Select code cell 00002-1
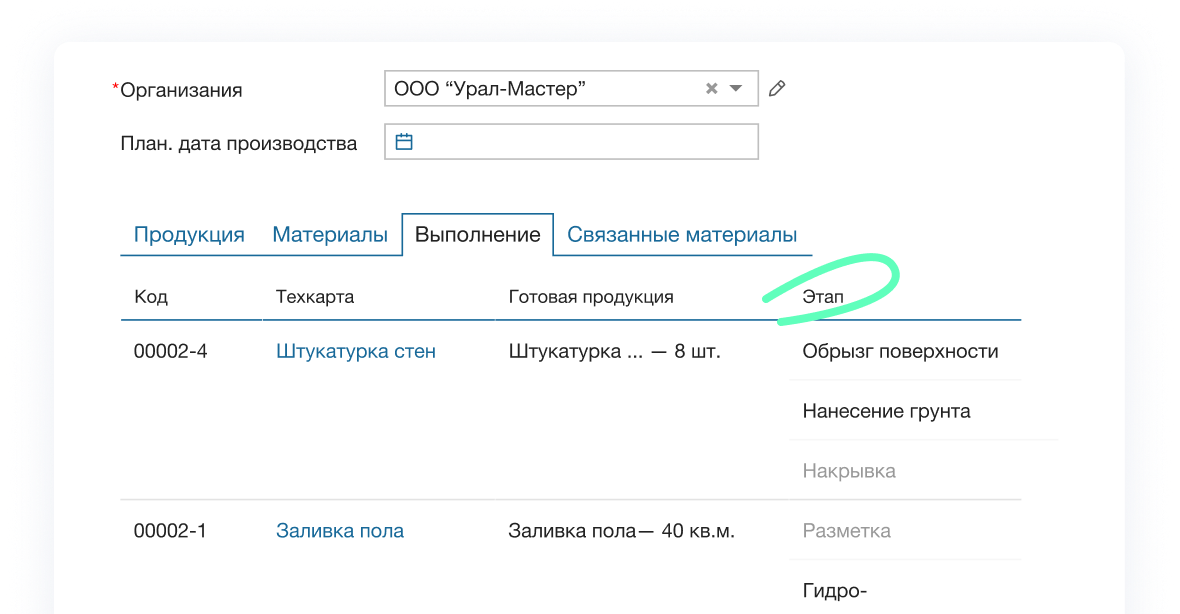The height and width of the screenshot is (614, 1180). point(170,531)
